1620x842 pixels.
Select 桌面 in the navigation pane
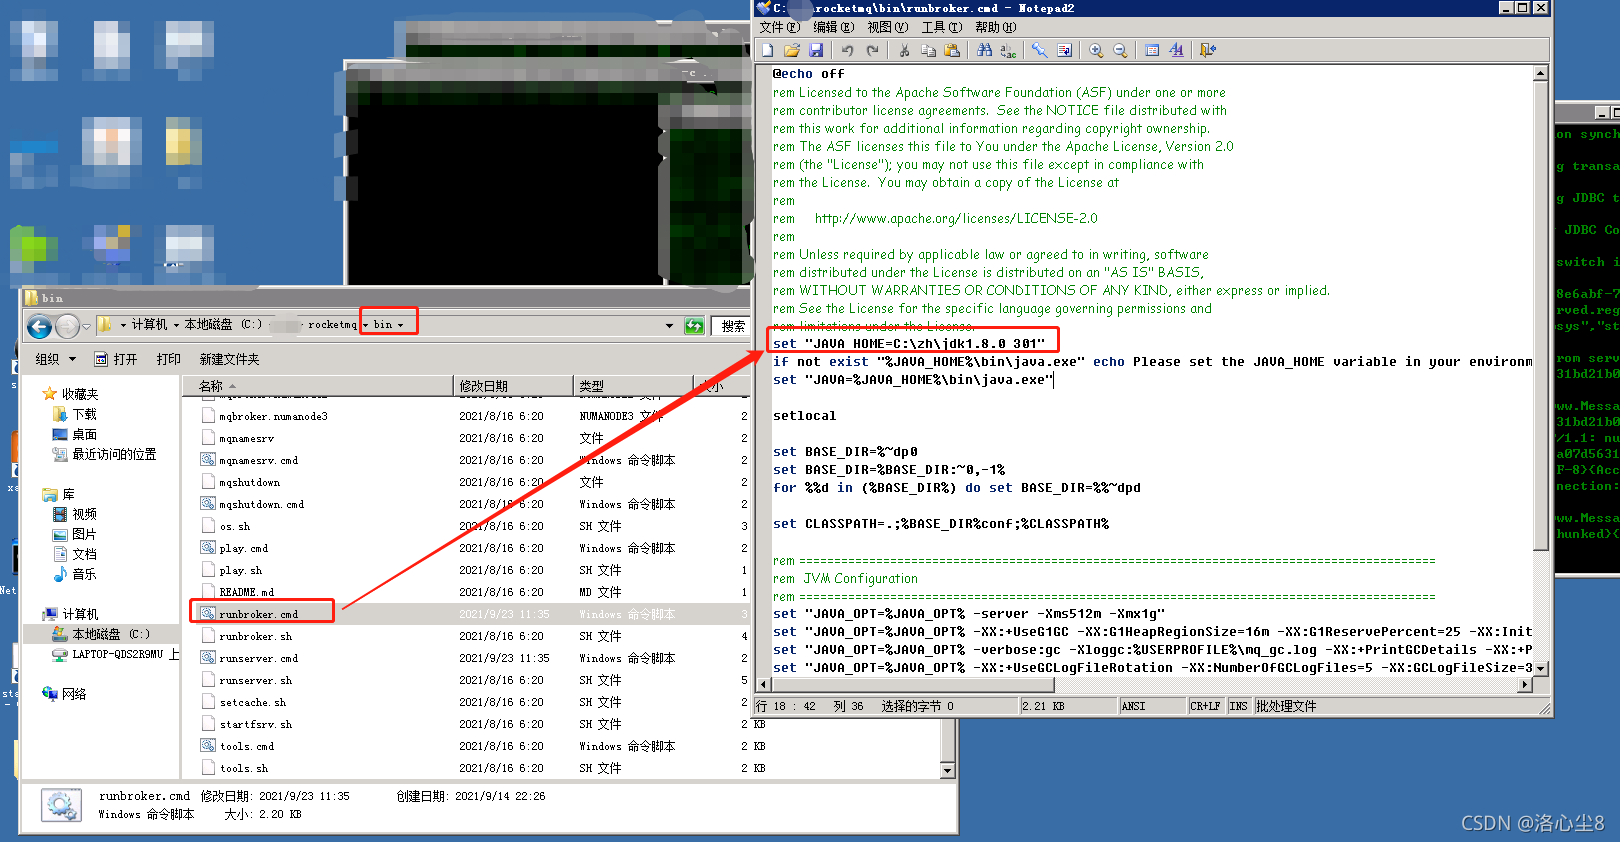[84, 434]
